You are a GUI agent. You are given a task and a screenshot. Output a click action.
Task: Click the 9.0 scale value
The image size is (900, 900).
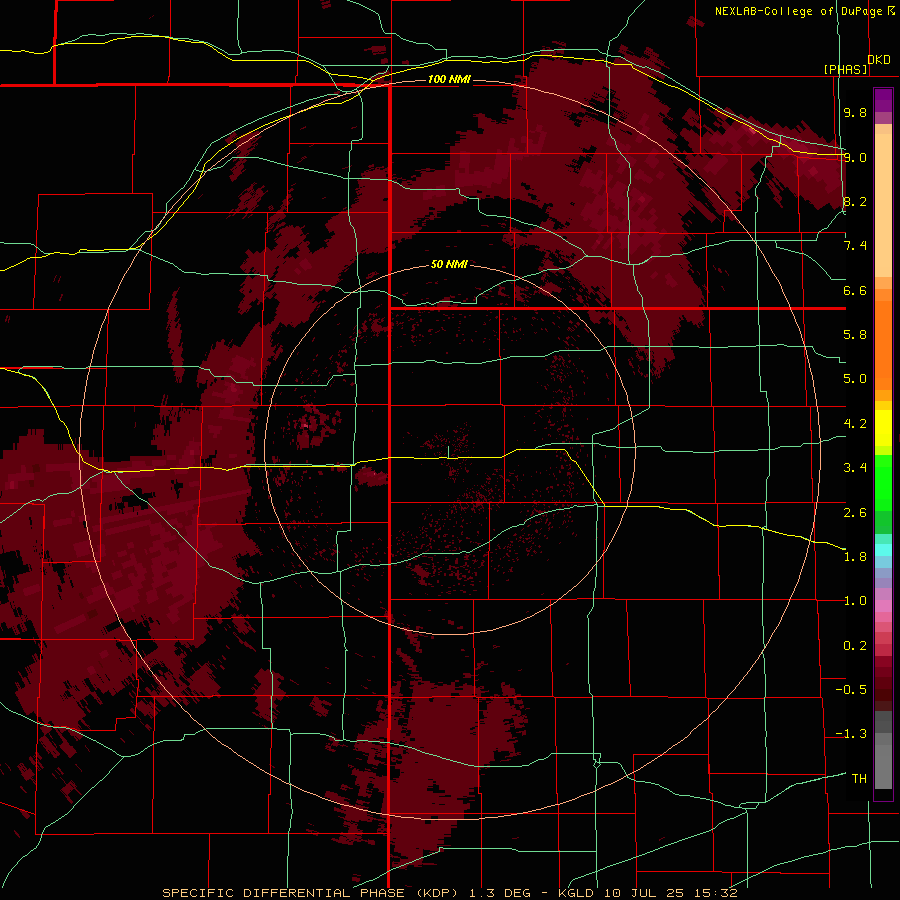pyautogui.click(x=855, y=157)
